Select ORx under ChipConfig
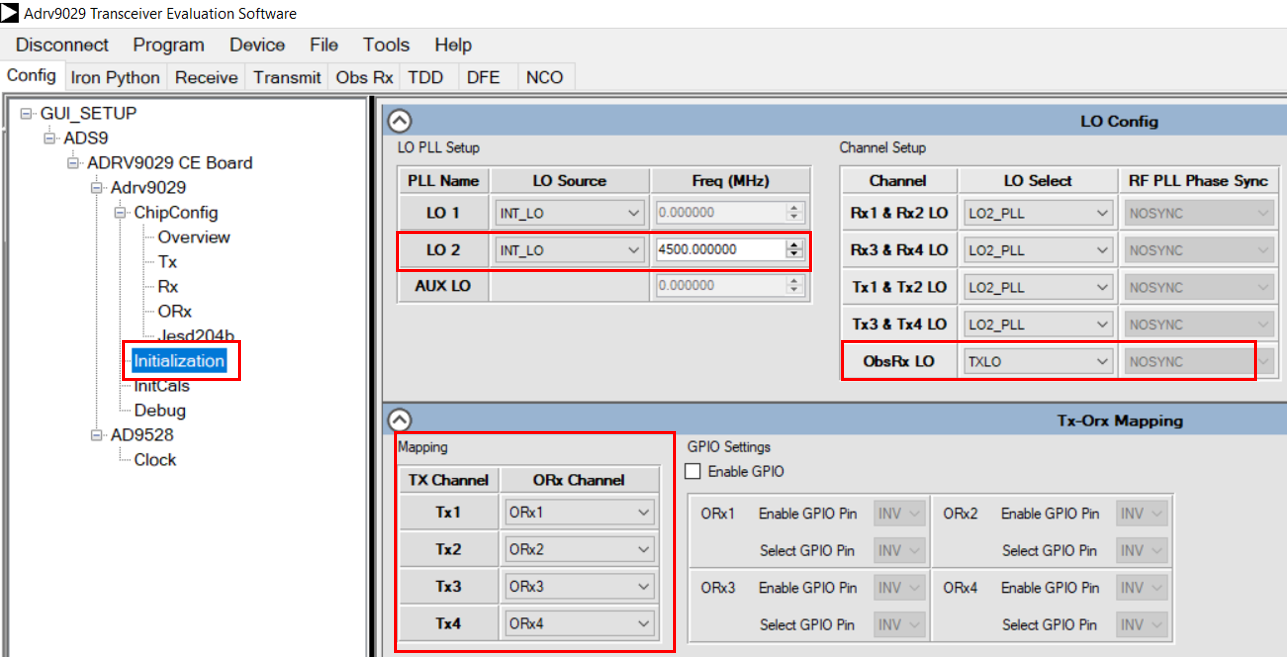 coord(174,311)
